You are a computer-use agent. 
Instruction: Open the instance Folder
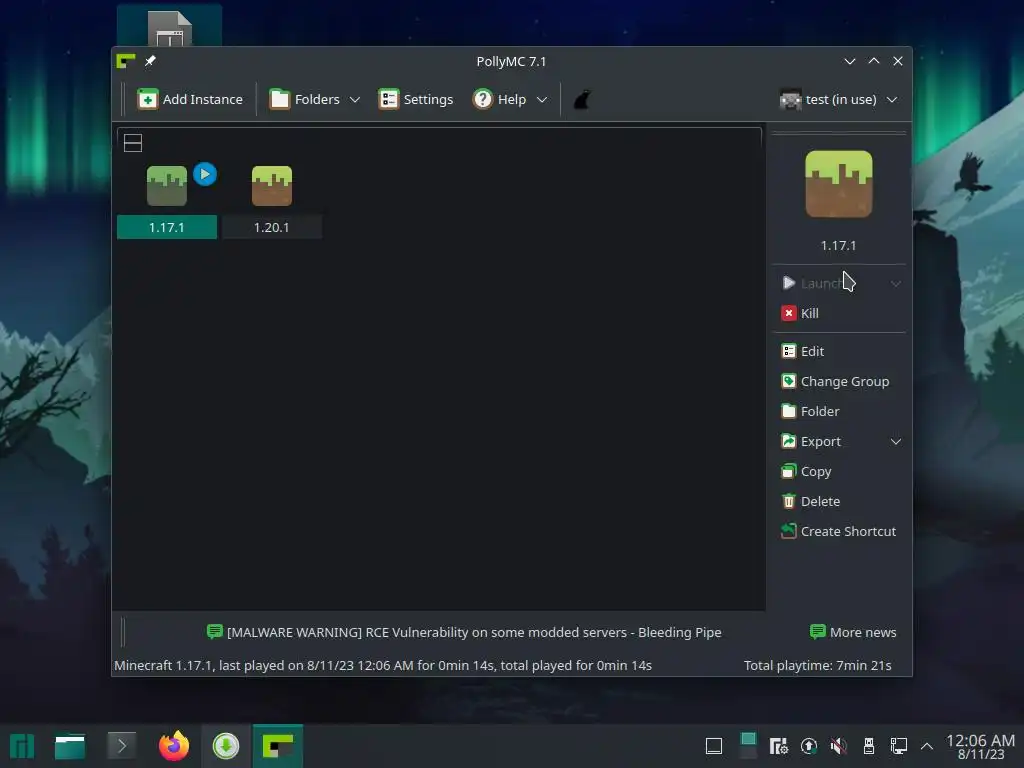pyautogui.click(x=810, y=411)
